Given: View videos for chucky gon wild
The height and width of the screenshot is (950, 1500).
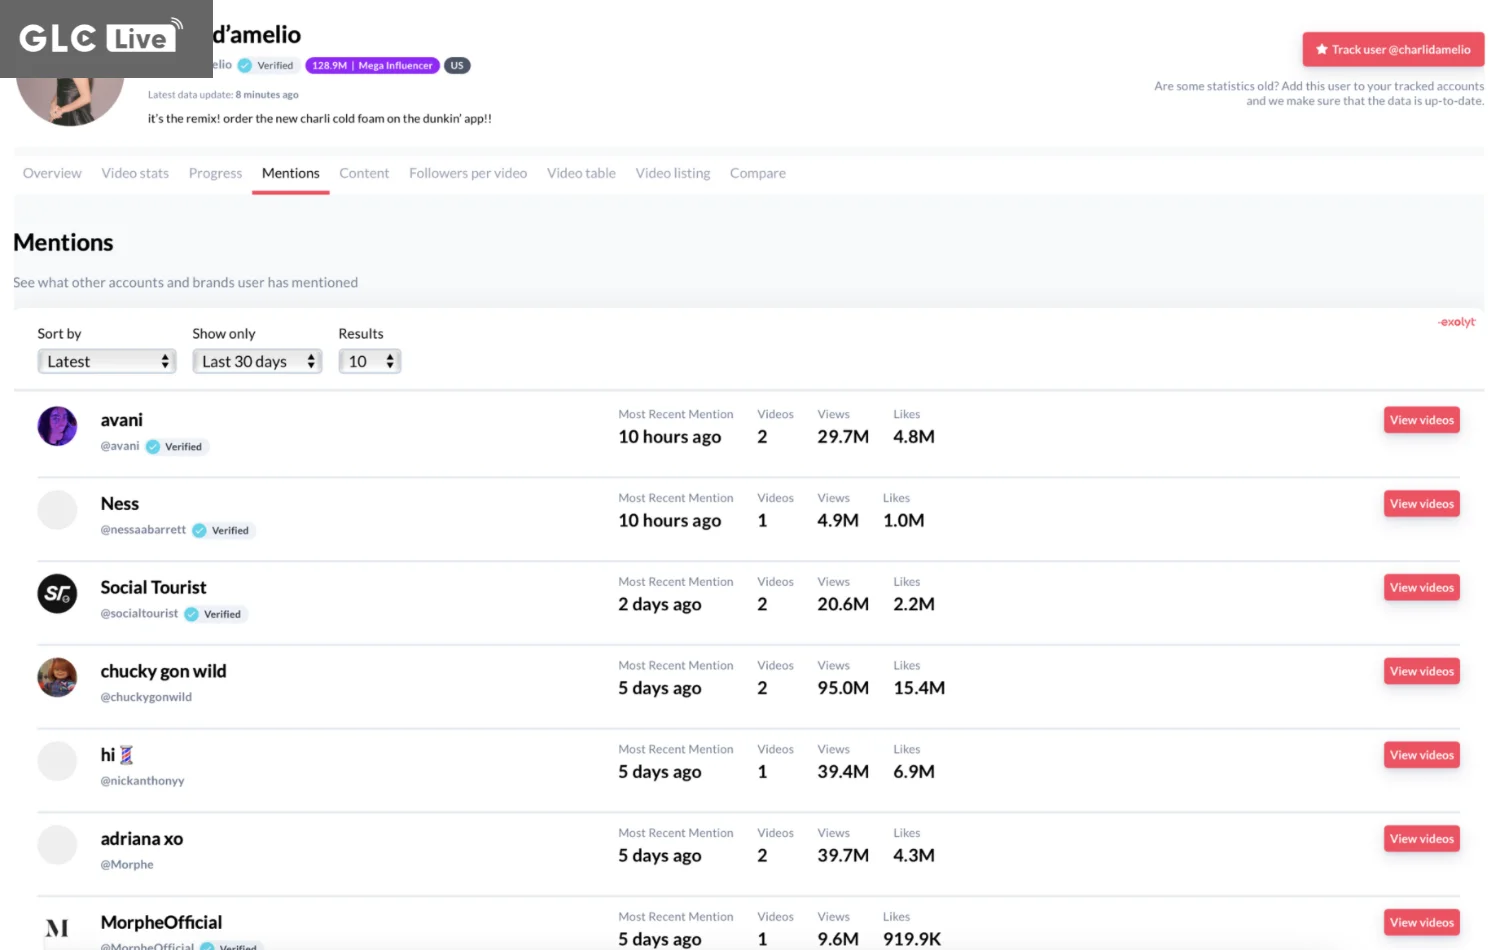Looking at the screenshot, I should pyautogui.click(x=1421, y=671).
